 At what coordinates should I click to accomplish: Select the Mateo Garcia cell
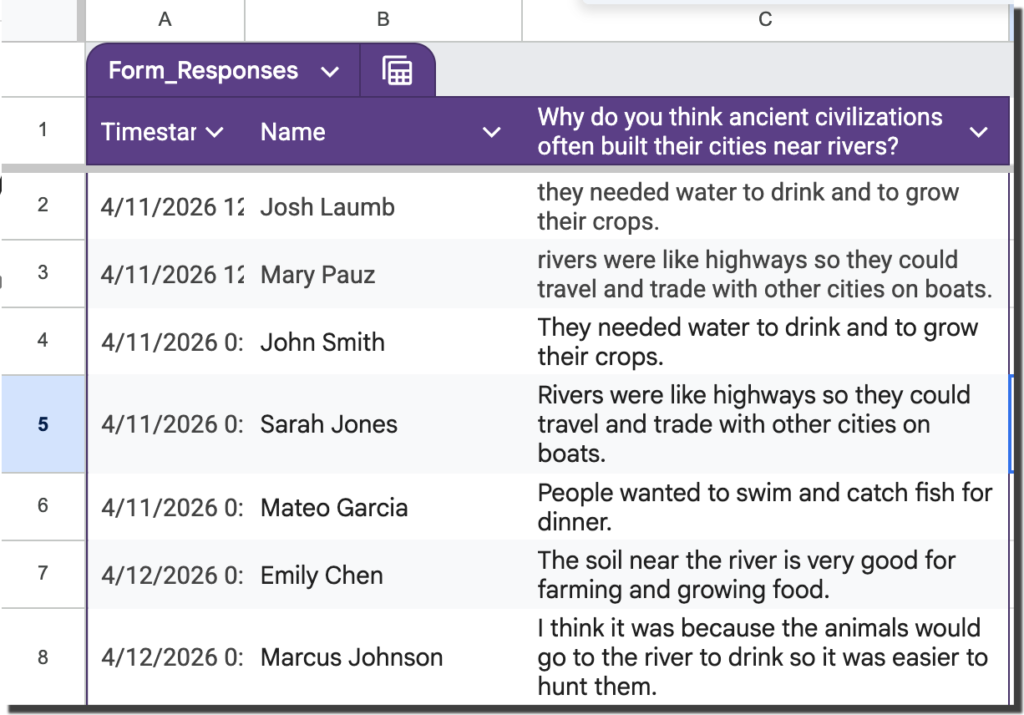tap(333, 507)
